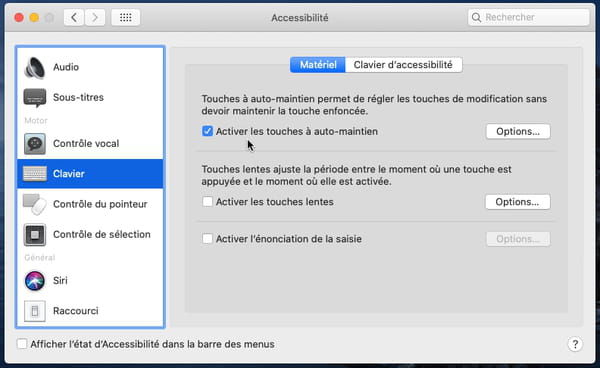Enable Activer les touches lentes
The image size is (600, 368).
point(207,202)
